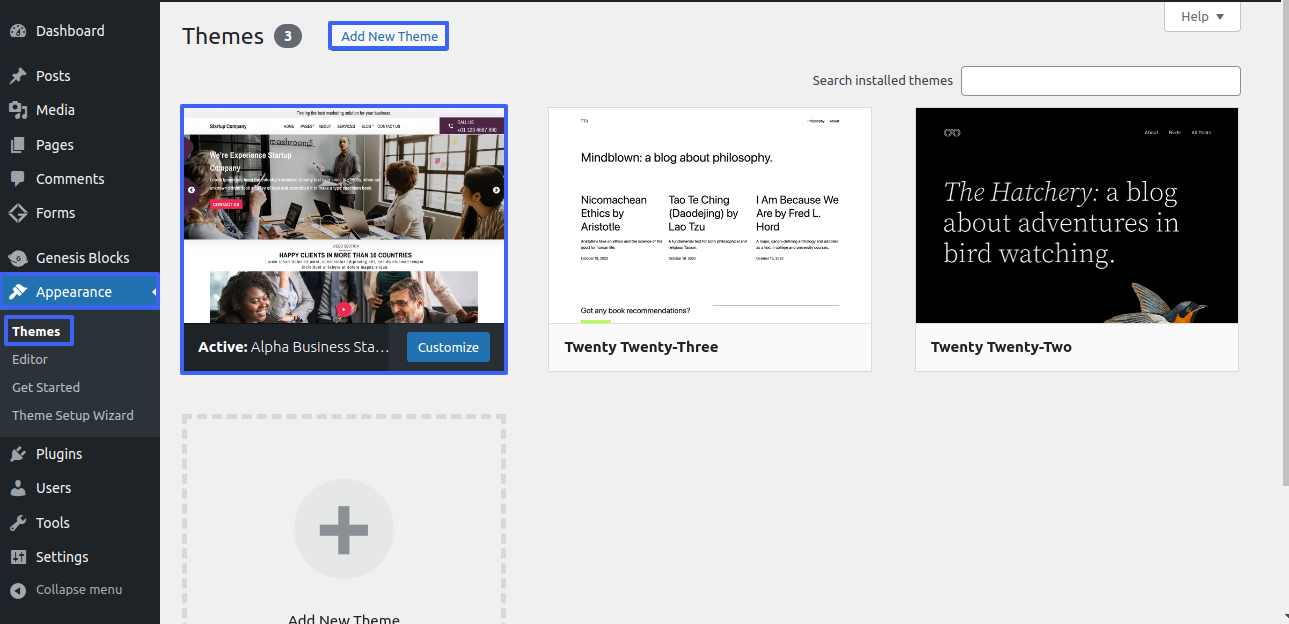Click the Posts pushpin icon
Screen dimensions: 1289x624
(x=18, y=76)
